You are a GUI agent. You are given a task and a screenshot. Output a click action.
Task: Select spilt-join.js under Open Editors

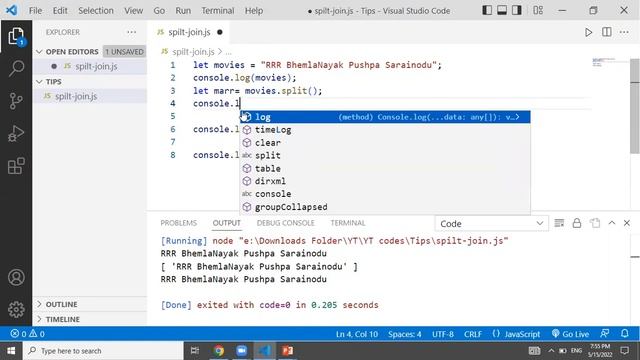(x=90, y=66)
